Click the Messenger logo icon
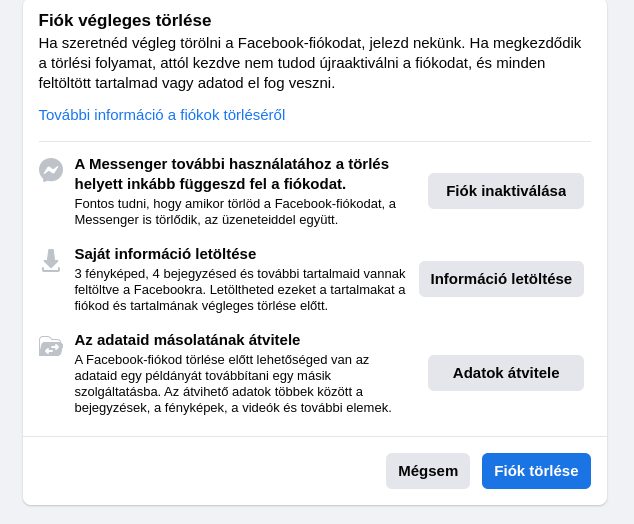The width and height of the screenshot is (634, 524). (51, 170)
